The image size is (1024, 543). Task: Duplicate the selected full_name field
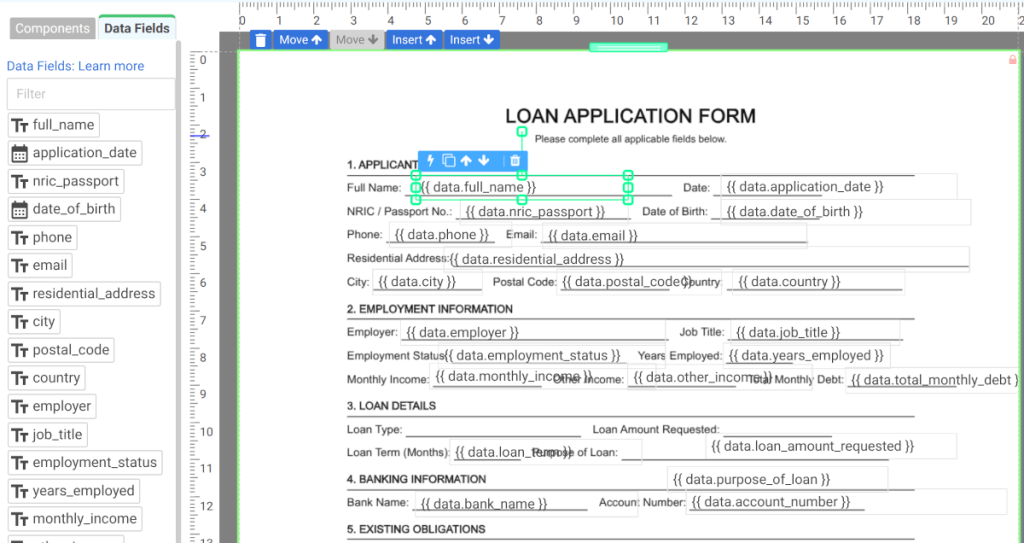coord(449,161)
